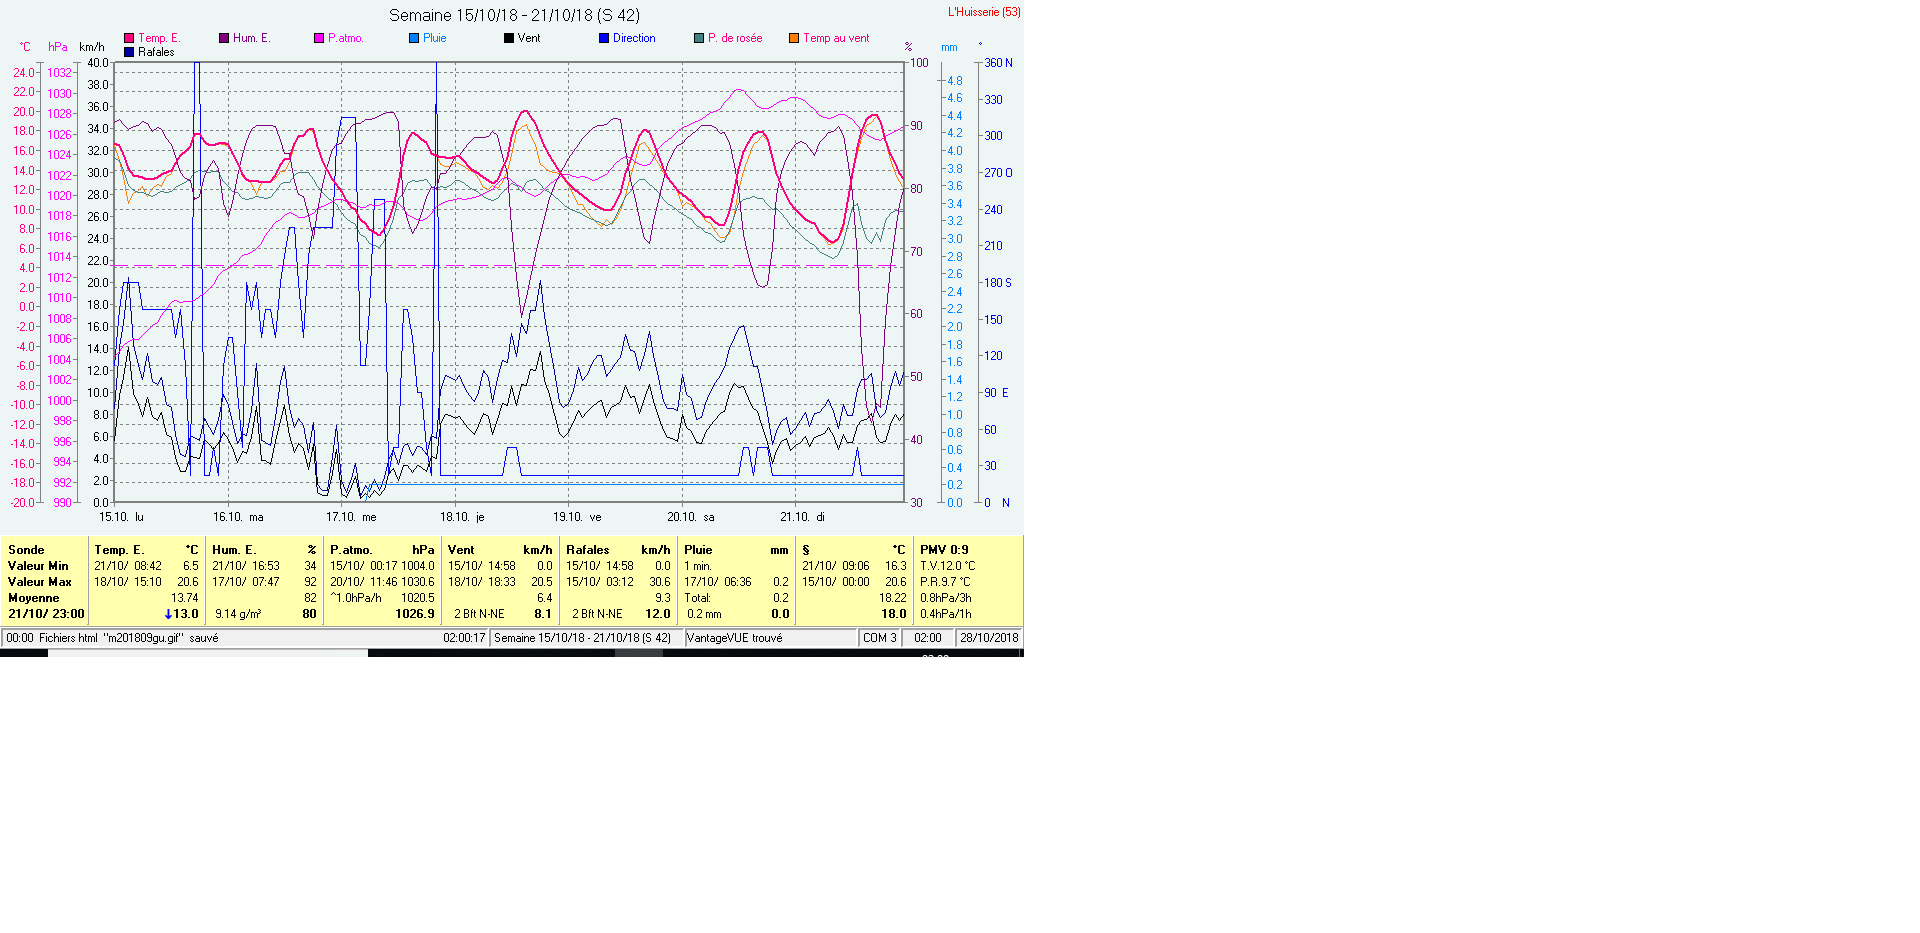Click the status bar 'Semaine 15/10/18 - 21/10/18 (S 42)' entry

(582, 638)
